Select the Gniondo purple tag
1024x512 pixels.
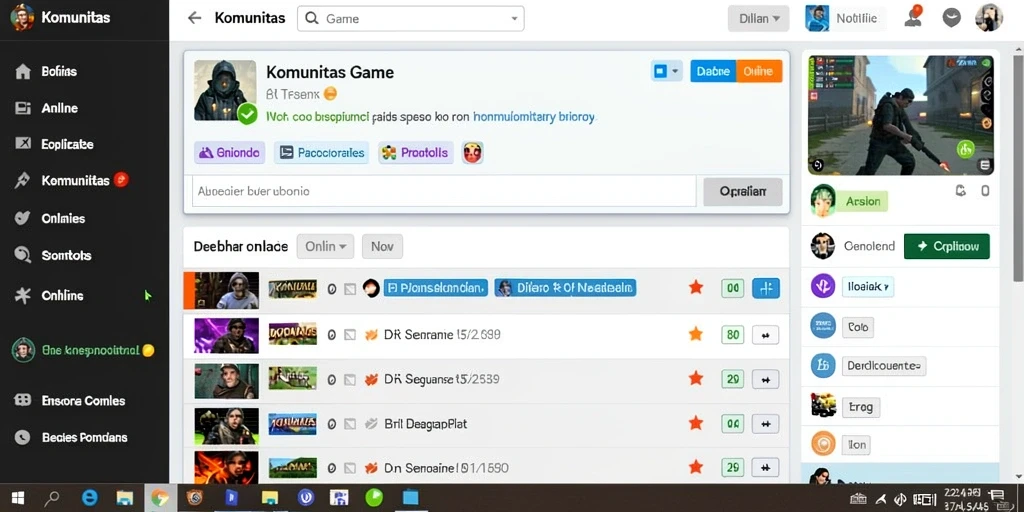click(229, 153)
